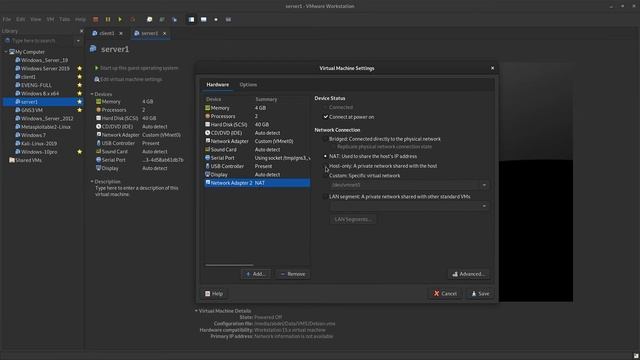
Task: Collapse the Description section on server1 page
Action: click(x=92, y=181)
